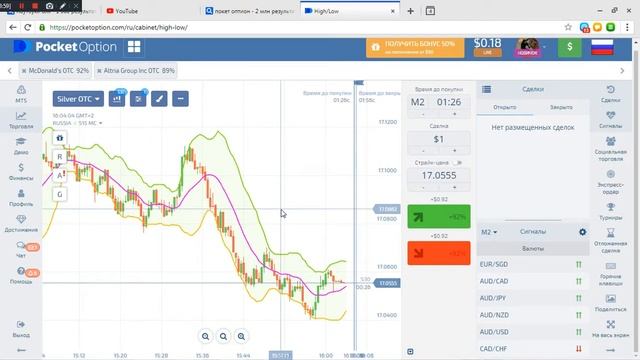Viewport: 640px width, 360px height.
Task: Open the indicators toolbar button
Action: pyautogui.click(x=138, y=99)
